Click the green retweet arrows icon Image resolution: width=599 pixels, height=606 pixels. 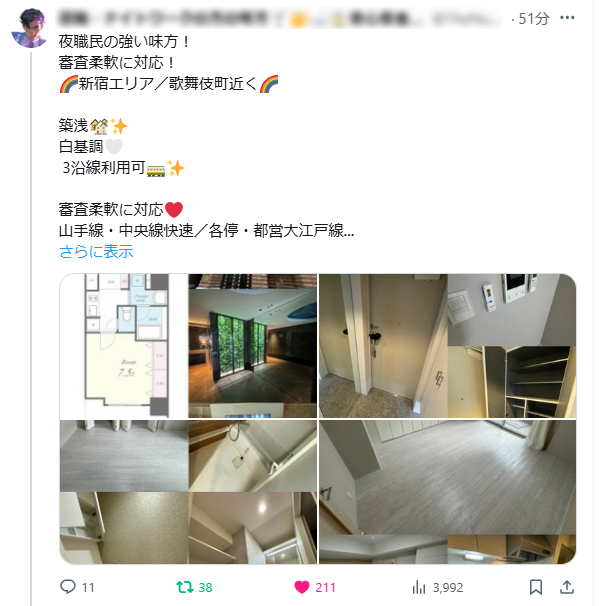pyautogui.click(x=185, y=587)
